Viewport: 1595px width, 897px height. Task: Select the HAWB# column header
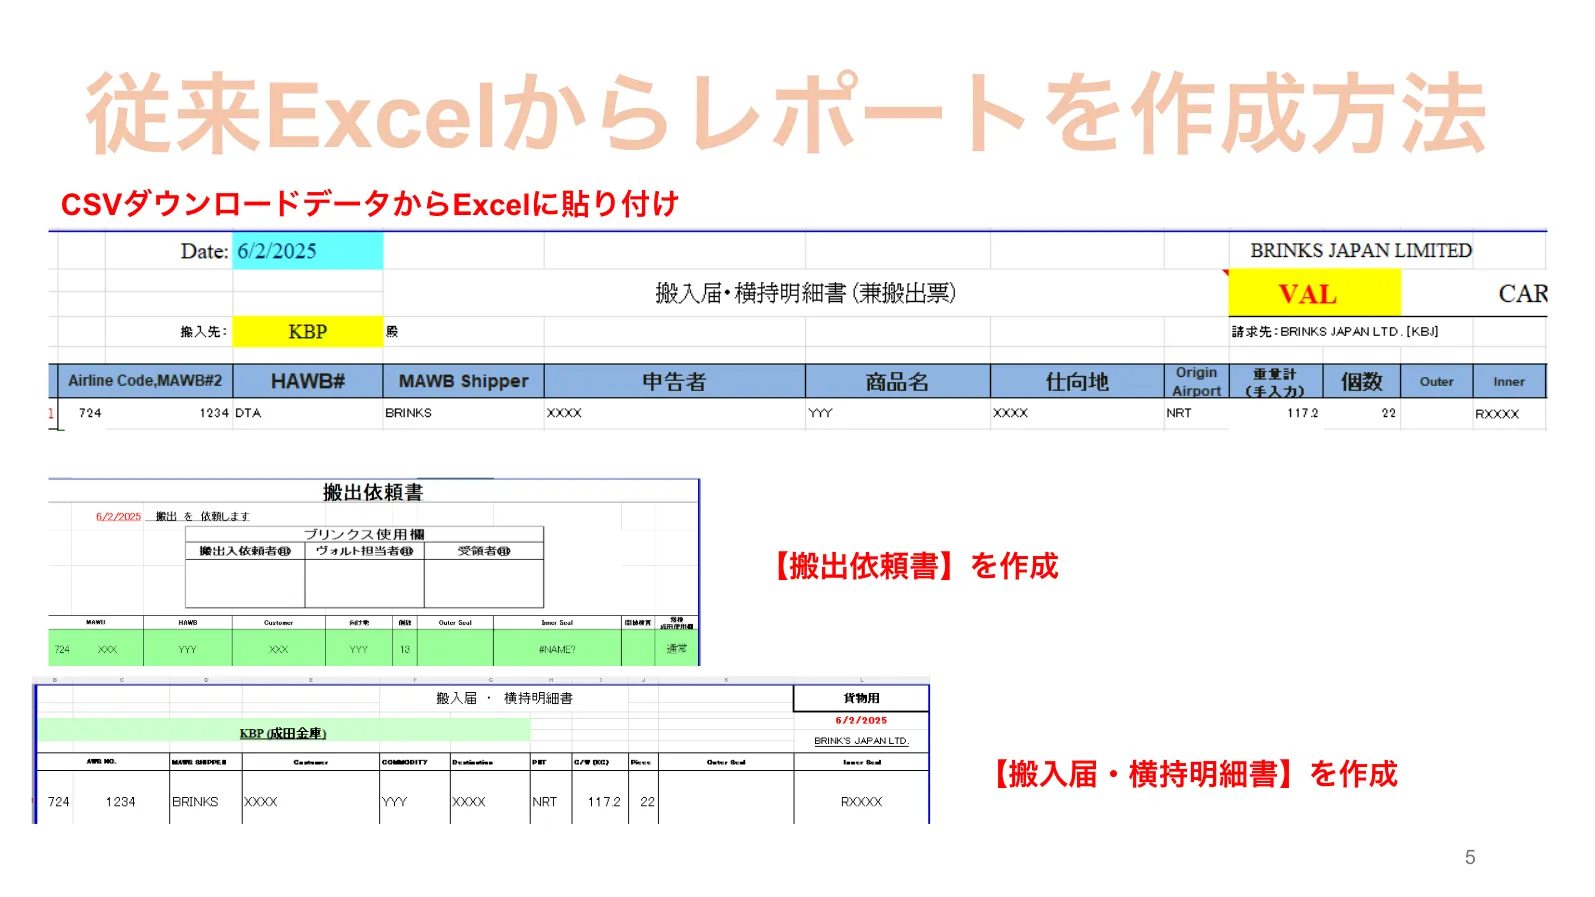point(307,381)
